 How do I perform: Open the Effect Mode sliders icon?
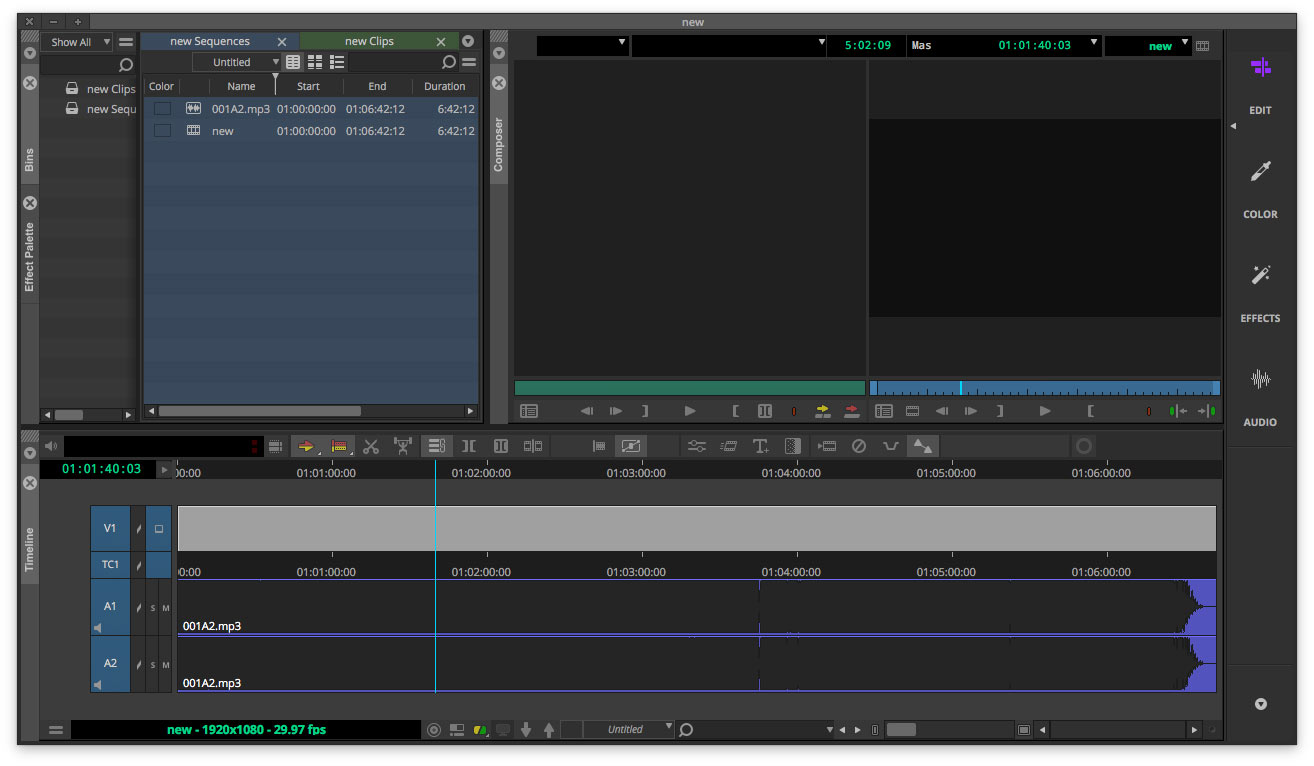pos(697,446)
